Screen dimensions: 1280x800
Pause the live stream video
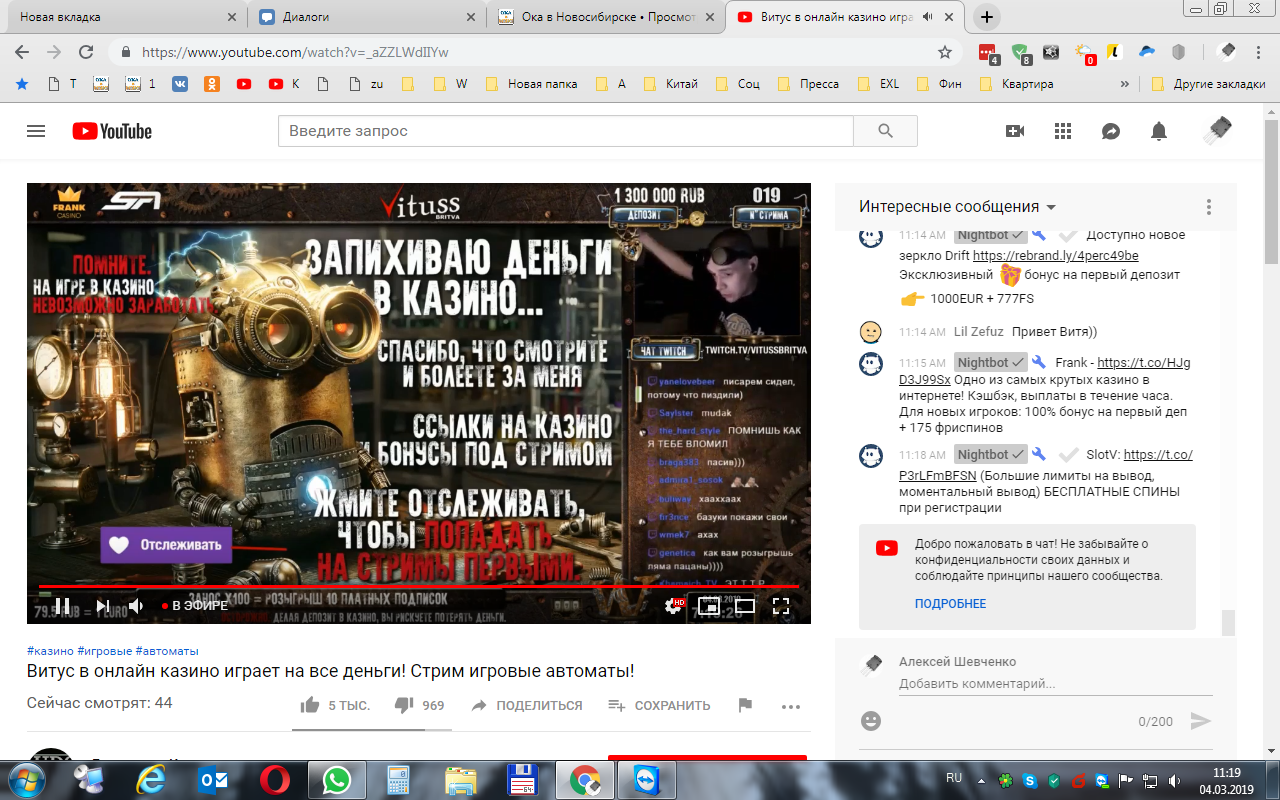[x=62, y=605]
